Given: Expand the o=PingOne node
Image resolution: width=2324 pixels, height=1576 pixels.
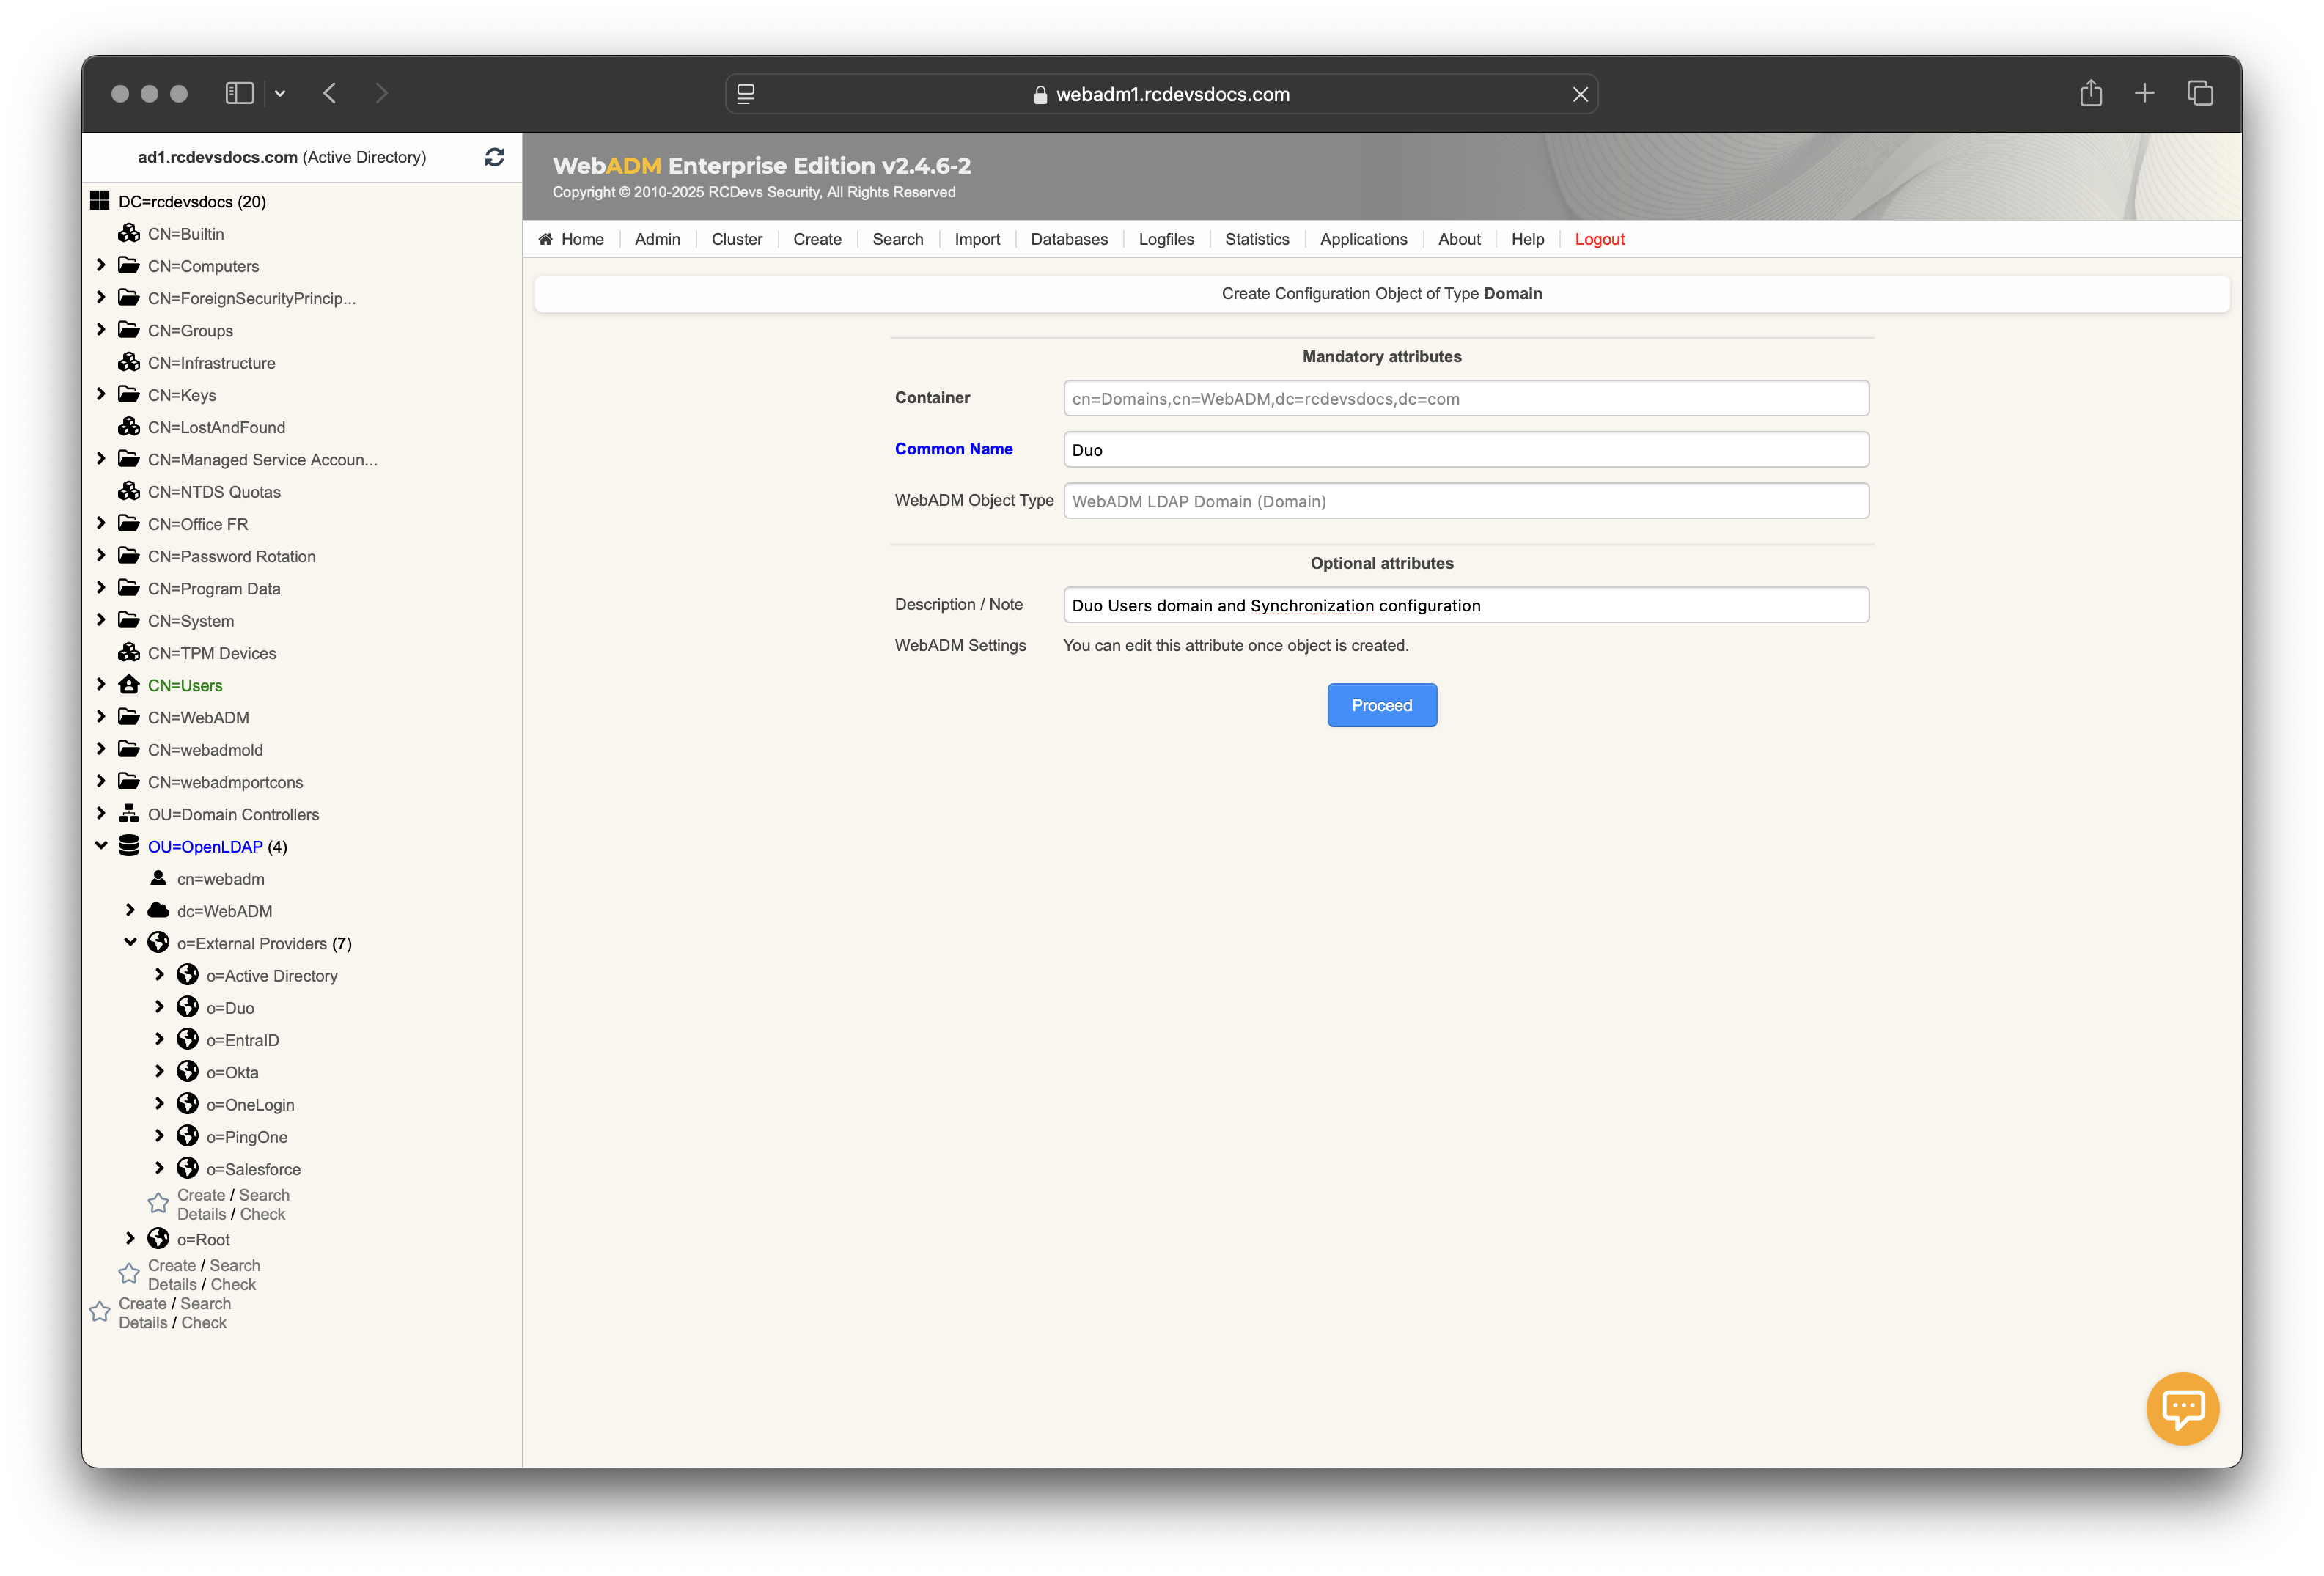Looking at the screenshot, I should point(159,1135).
